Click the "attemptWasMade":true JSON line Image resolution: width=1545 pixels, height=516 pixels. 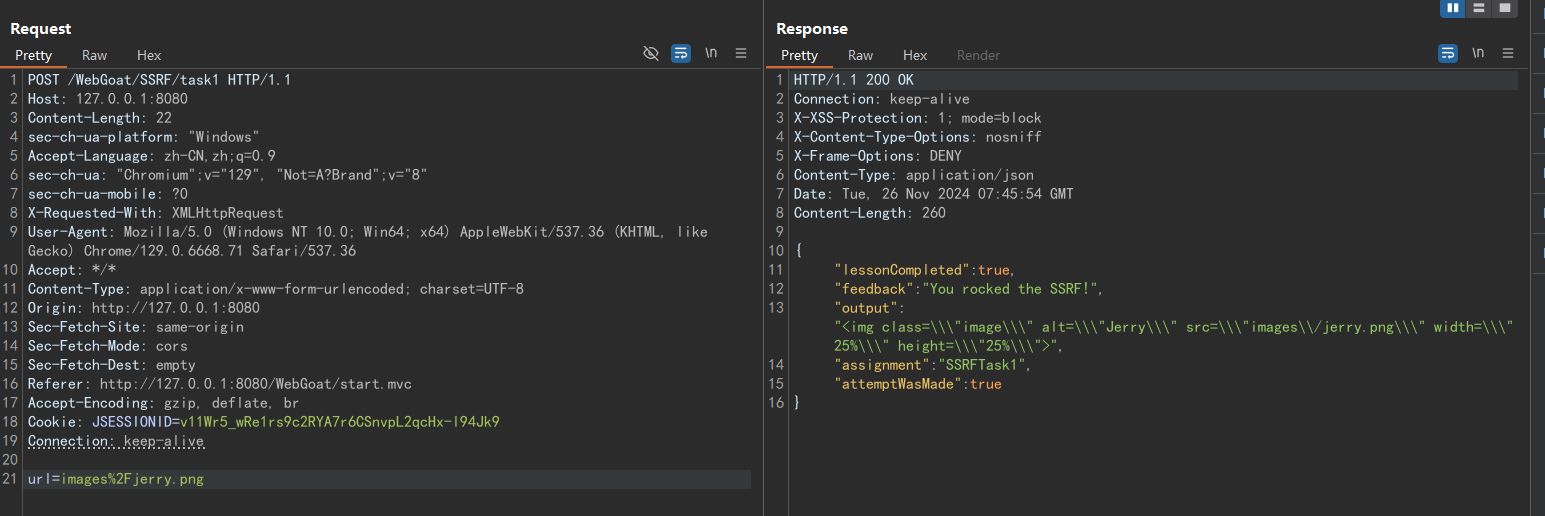click(917, 384)
